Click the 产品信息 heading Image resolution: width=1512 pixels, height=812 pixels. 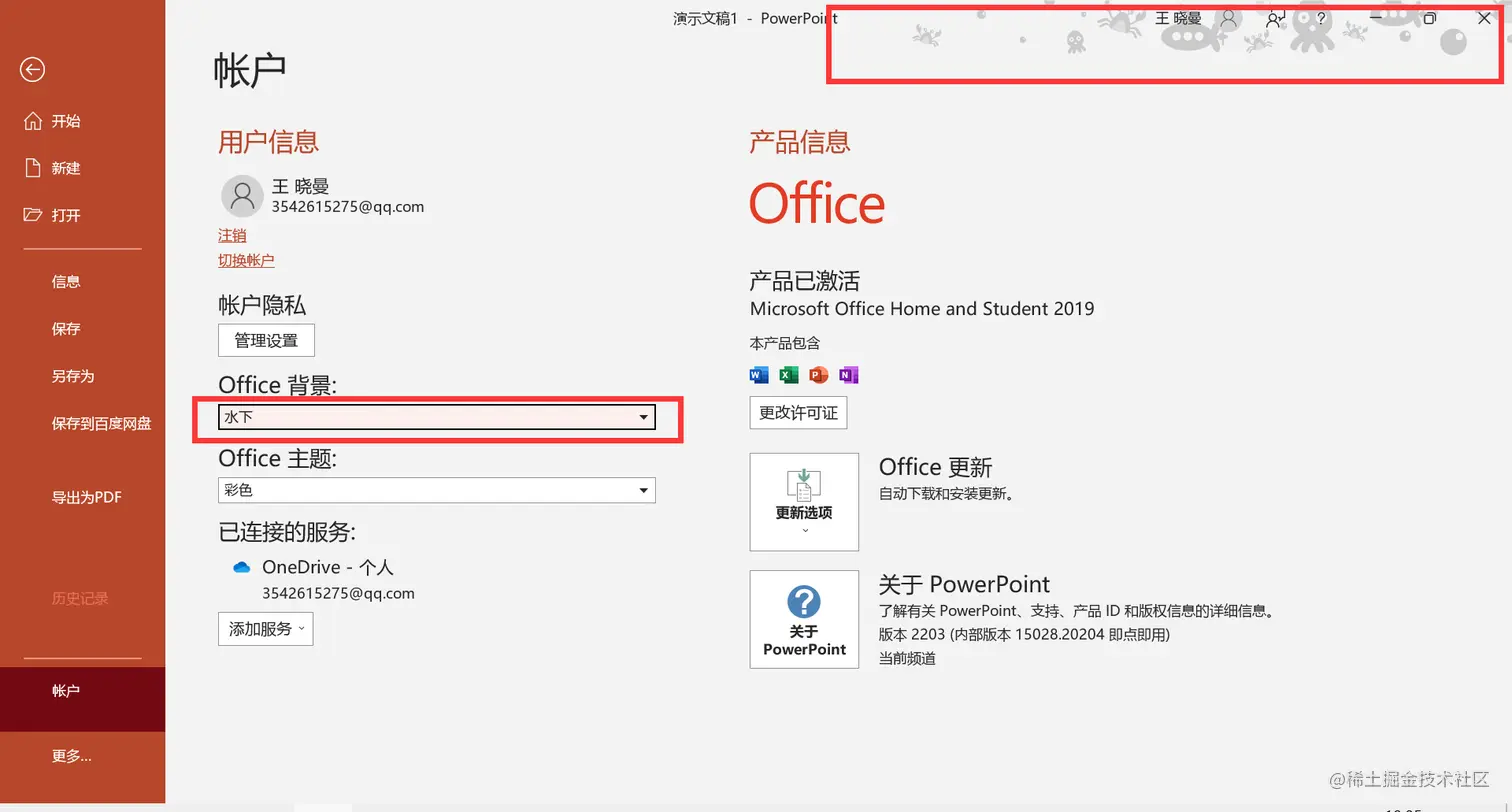[x=800, y=142]
